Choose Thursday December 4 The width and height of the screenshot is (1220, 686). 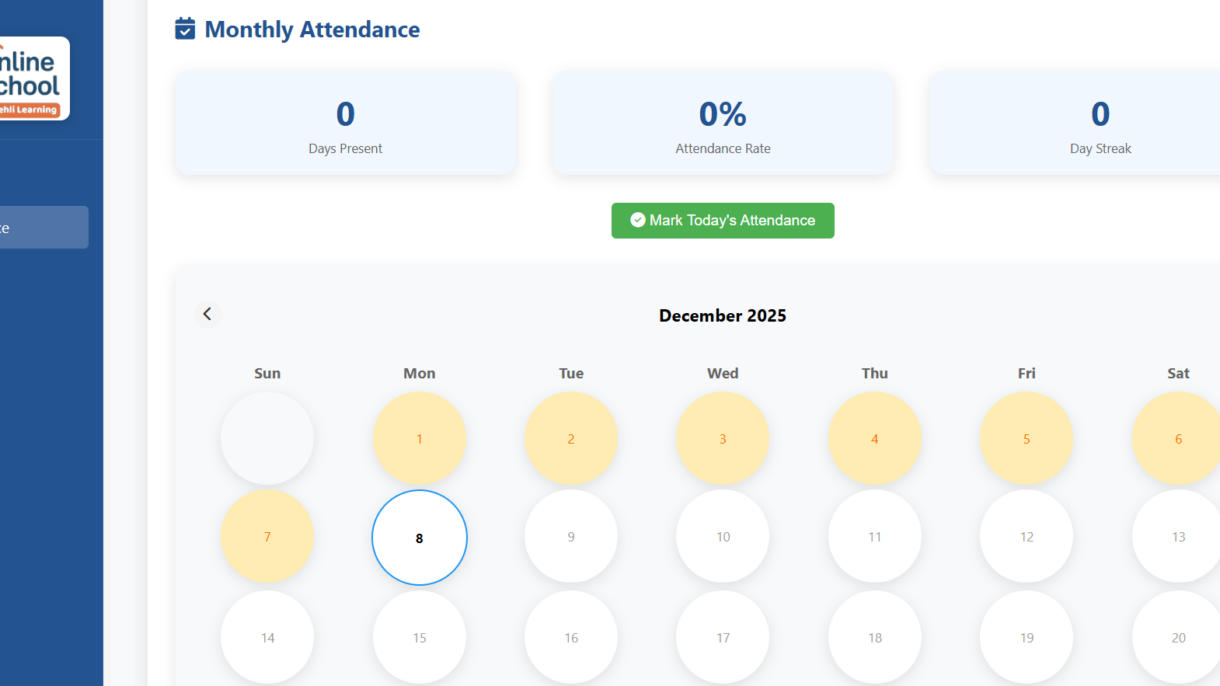point(875,439)
